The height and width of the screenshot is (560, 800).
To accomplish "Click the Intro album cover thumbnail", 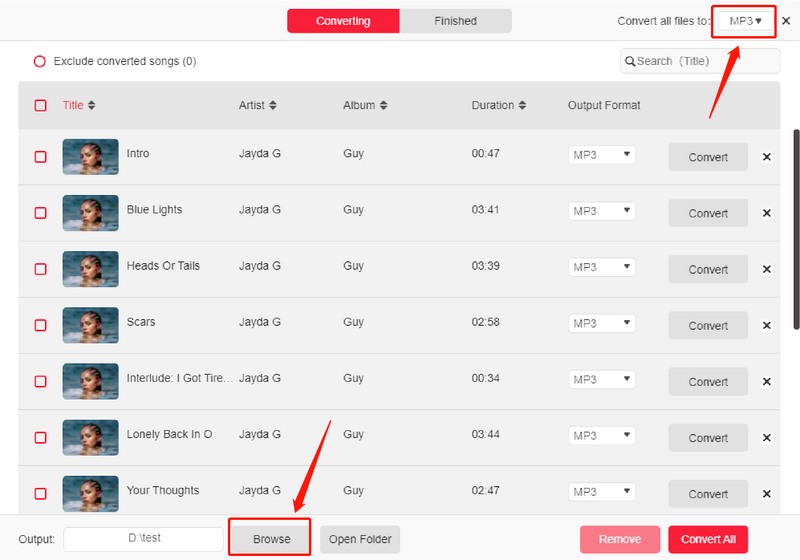I will 90,157.
